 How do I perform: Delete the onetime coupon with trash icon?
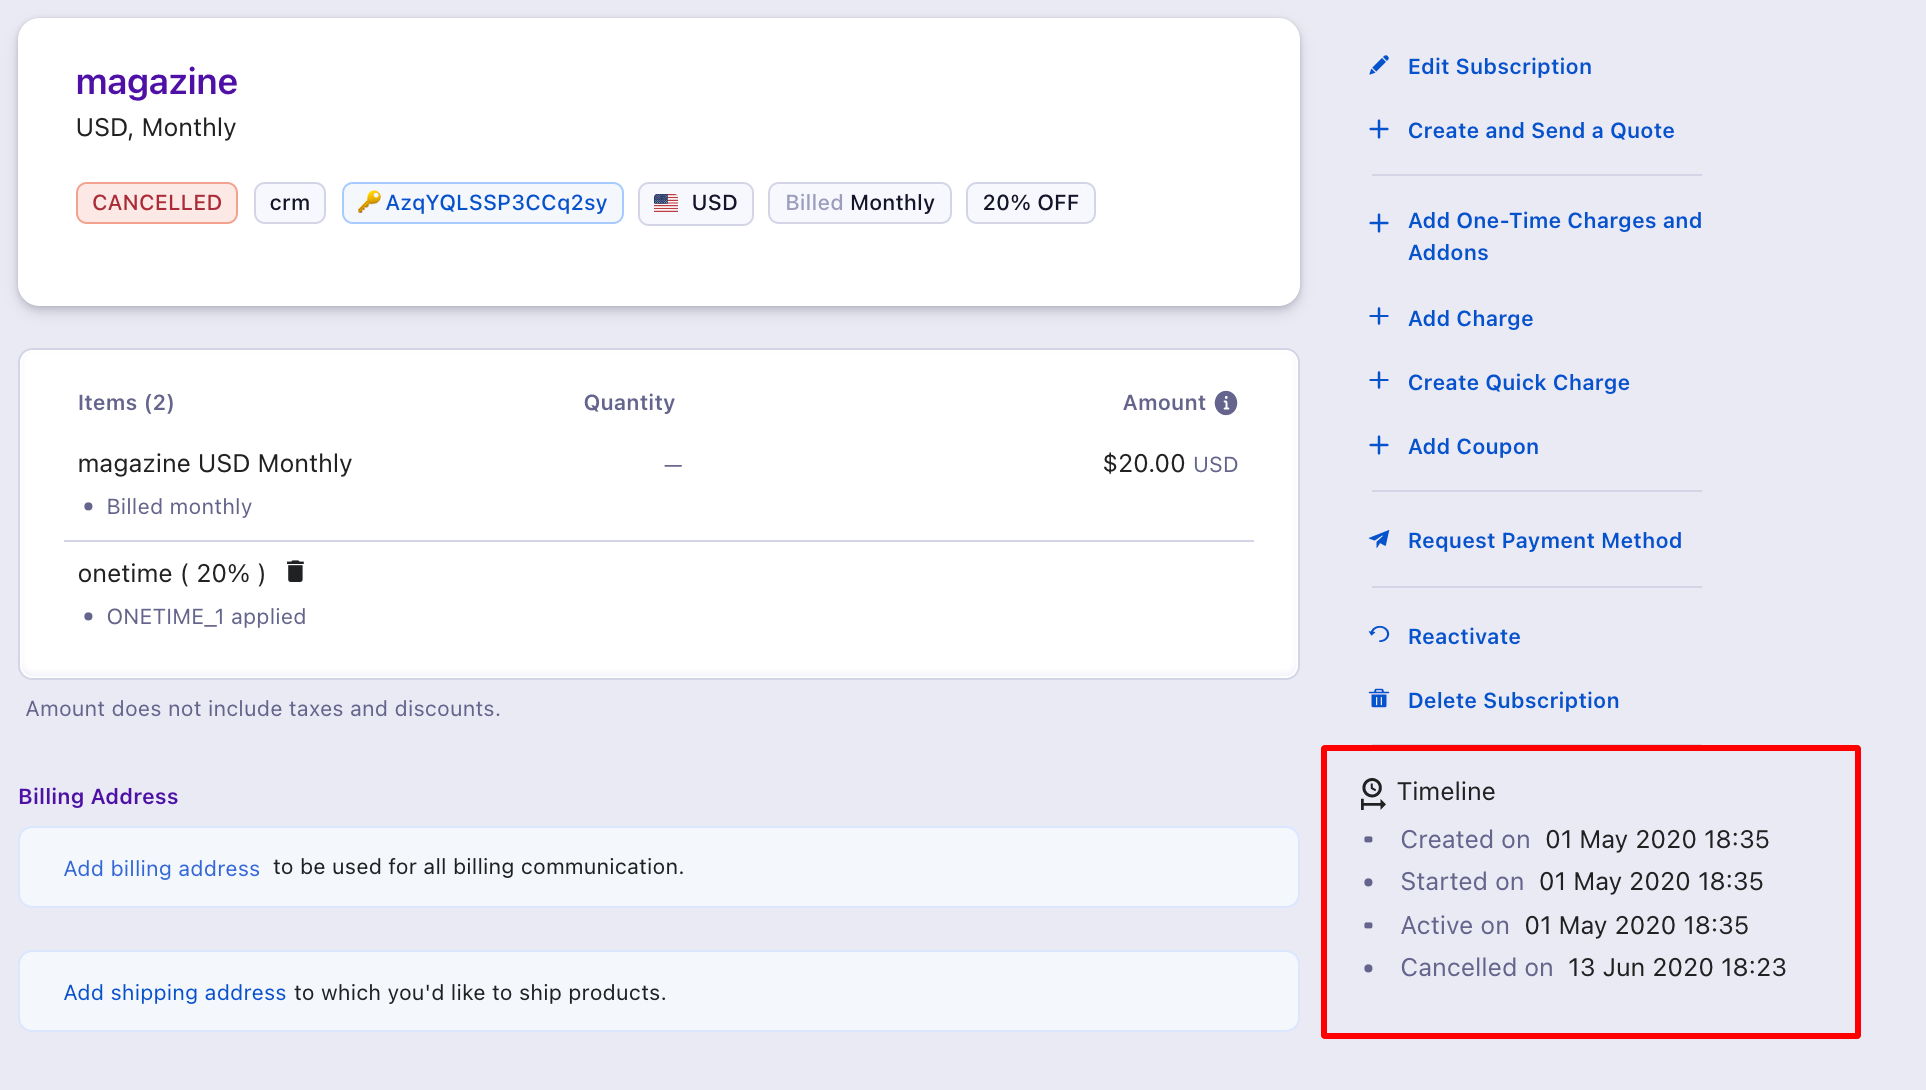(x=295, y=572)
